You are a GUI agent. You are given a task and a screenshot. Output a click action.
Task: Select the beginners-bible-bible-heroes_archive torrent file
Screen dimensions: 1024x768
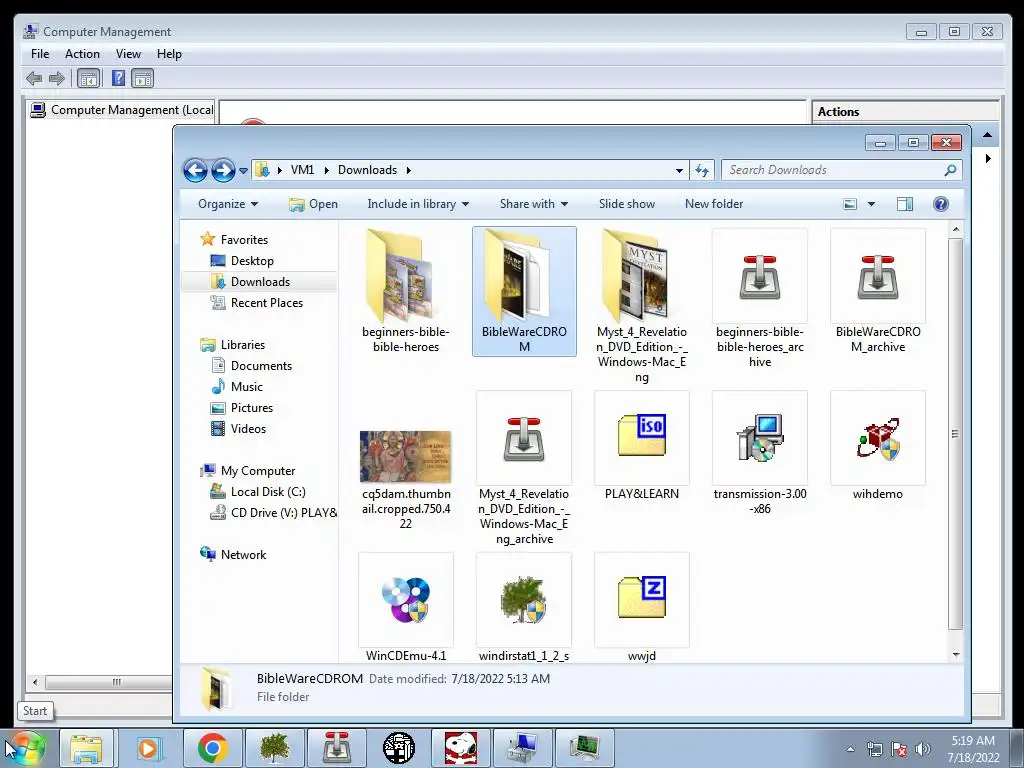click(760, 298)
